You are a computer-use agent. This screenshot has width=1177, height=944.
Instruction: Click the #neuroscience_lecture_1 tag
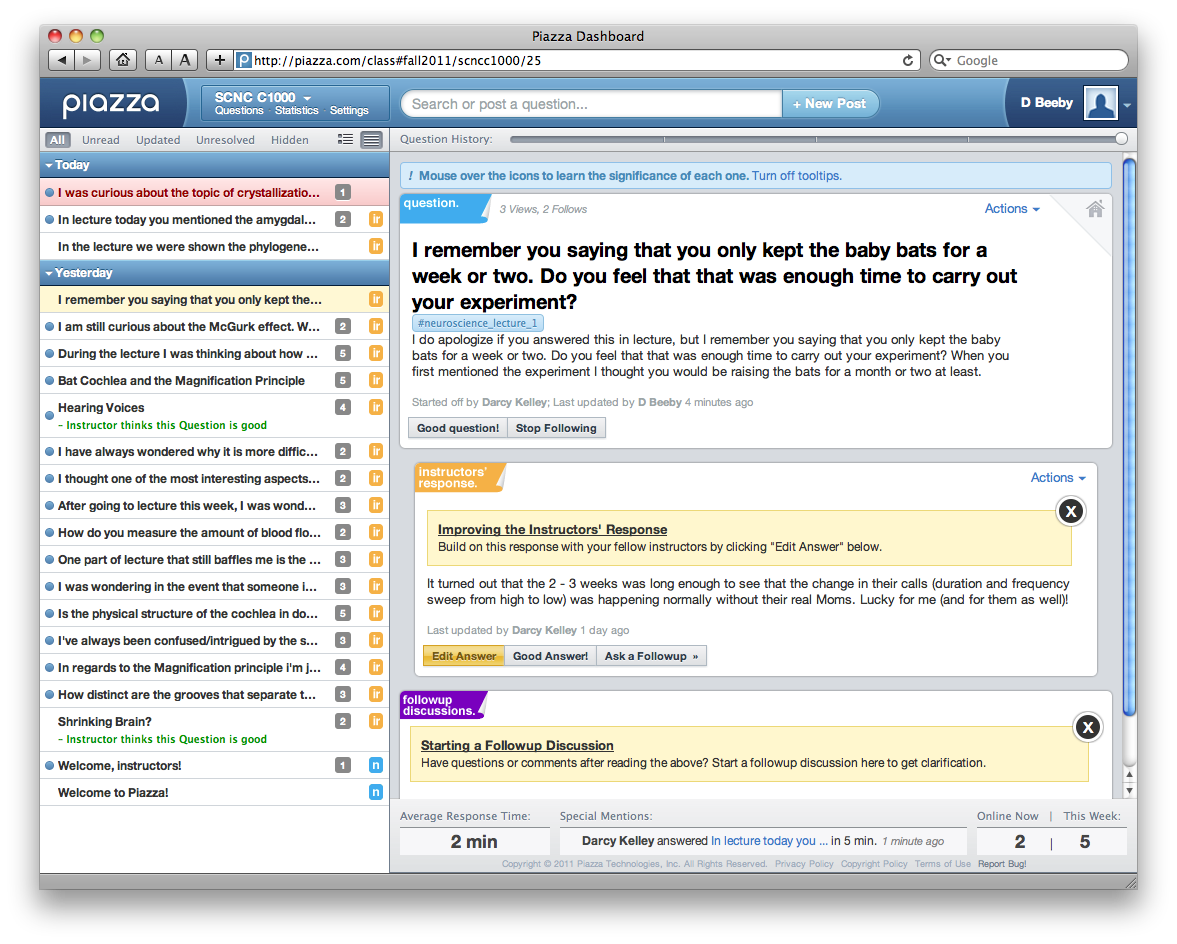pyautogui.click(x=477, y=323)
